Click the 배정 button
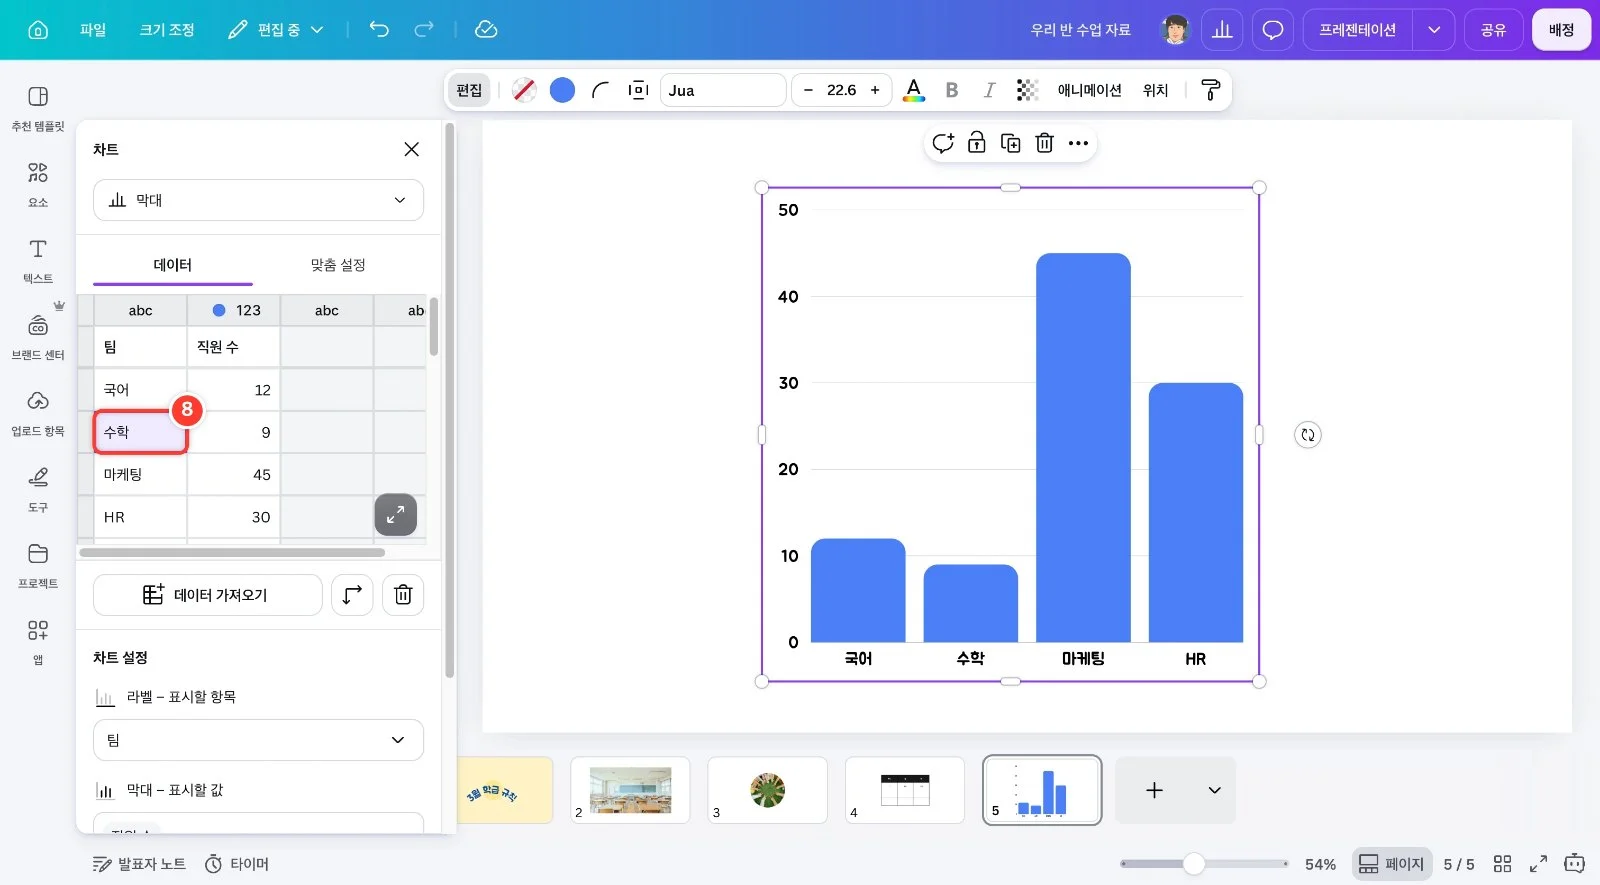 coord(1561,30)
